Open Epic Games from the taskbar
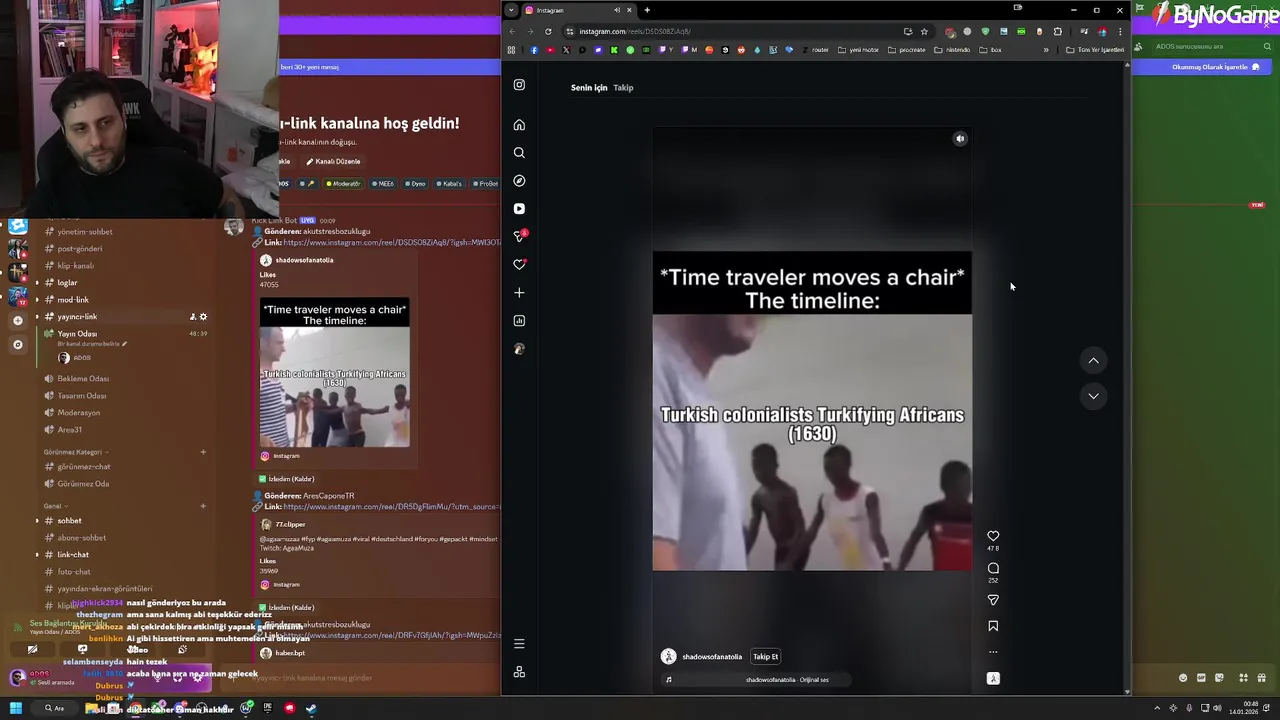1280x720 pixels. coord(267,708)
